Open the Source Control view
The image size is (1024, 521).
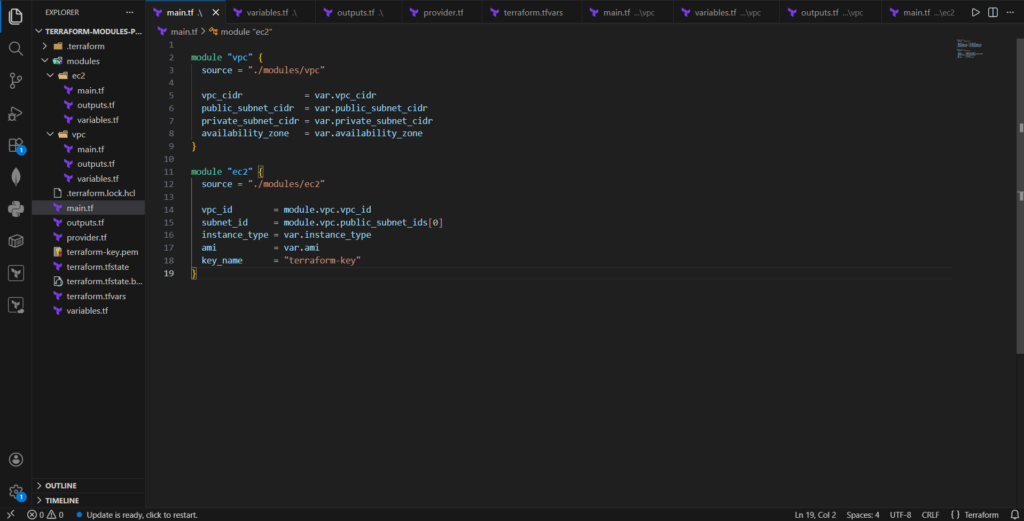15,81
